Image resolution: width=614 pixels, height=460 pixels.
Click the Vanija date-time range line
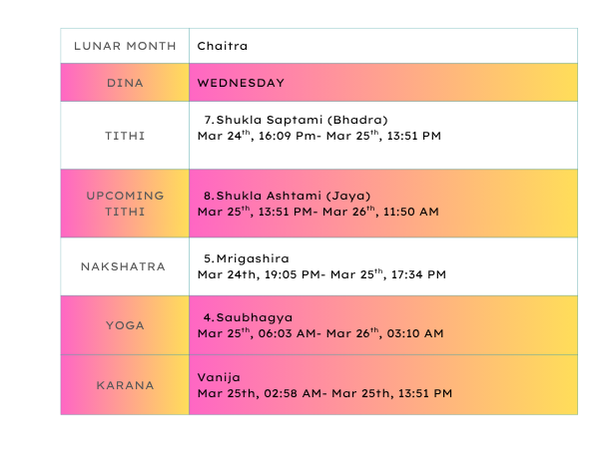[x=324, y=393]
